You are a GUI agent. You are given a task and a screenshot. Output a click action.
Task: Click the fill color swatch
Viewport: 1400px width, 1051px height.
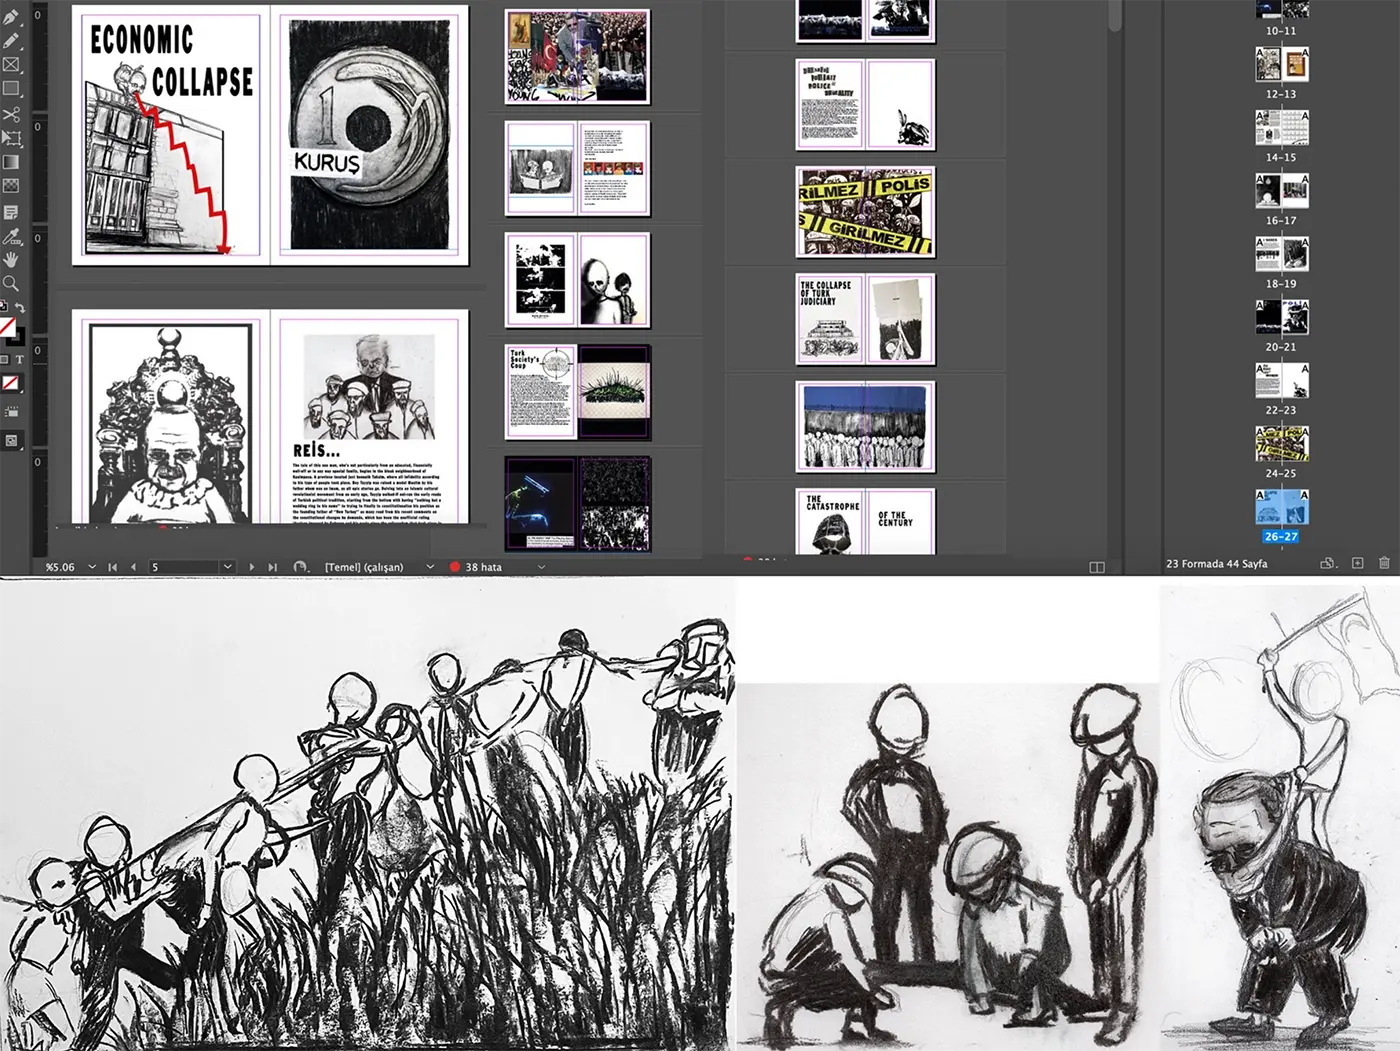coord(6,326)
